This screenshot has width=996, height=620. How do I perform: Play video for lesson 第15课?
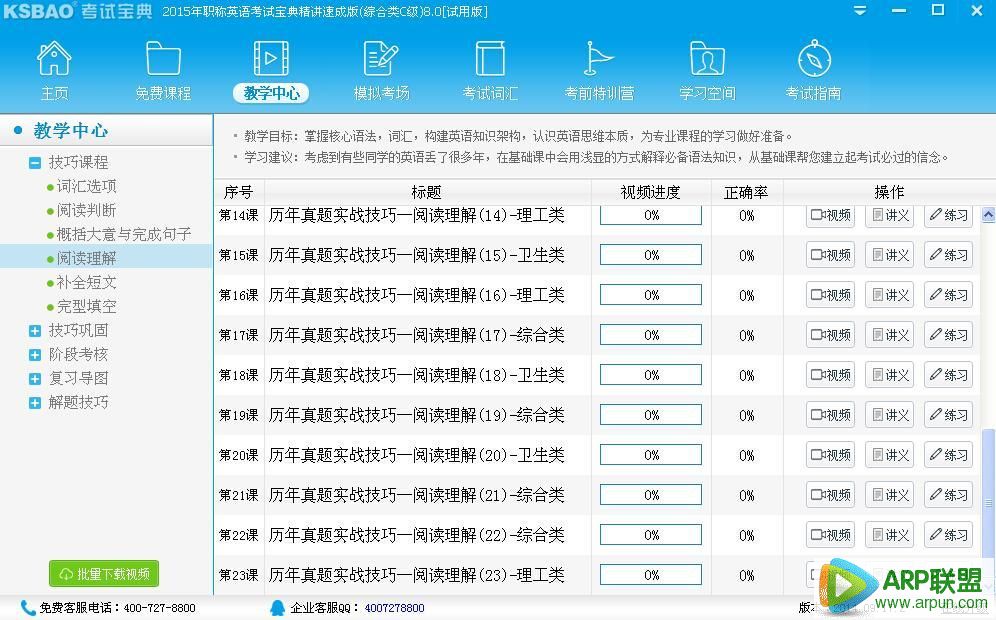(x=830, y=255)
